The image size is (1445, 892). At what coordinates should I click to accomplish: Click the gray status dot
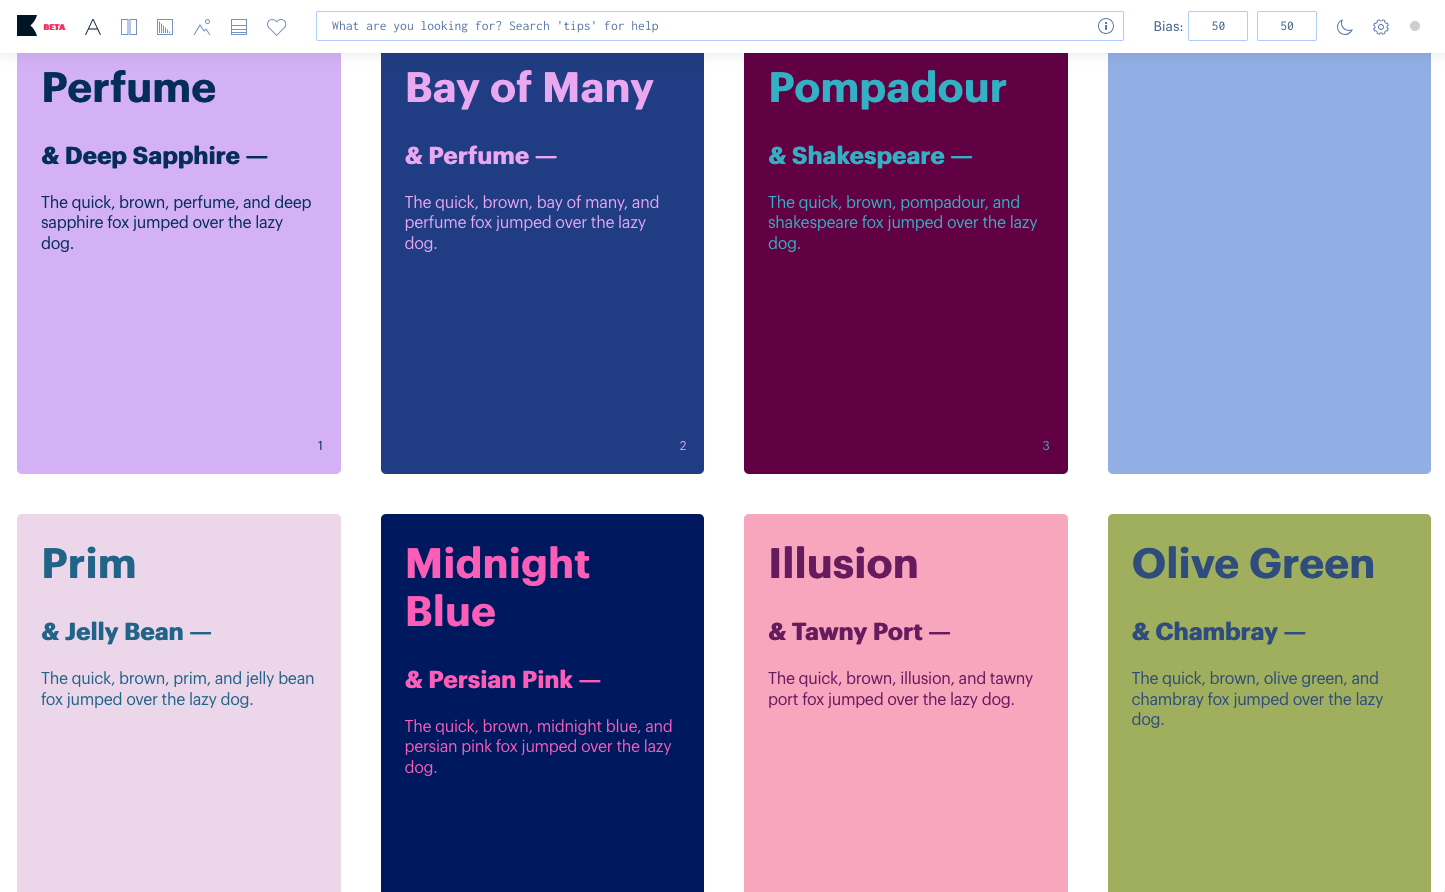1415,26
